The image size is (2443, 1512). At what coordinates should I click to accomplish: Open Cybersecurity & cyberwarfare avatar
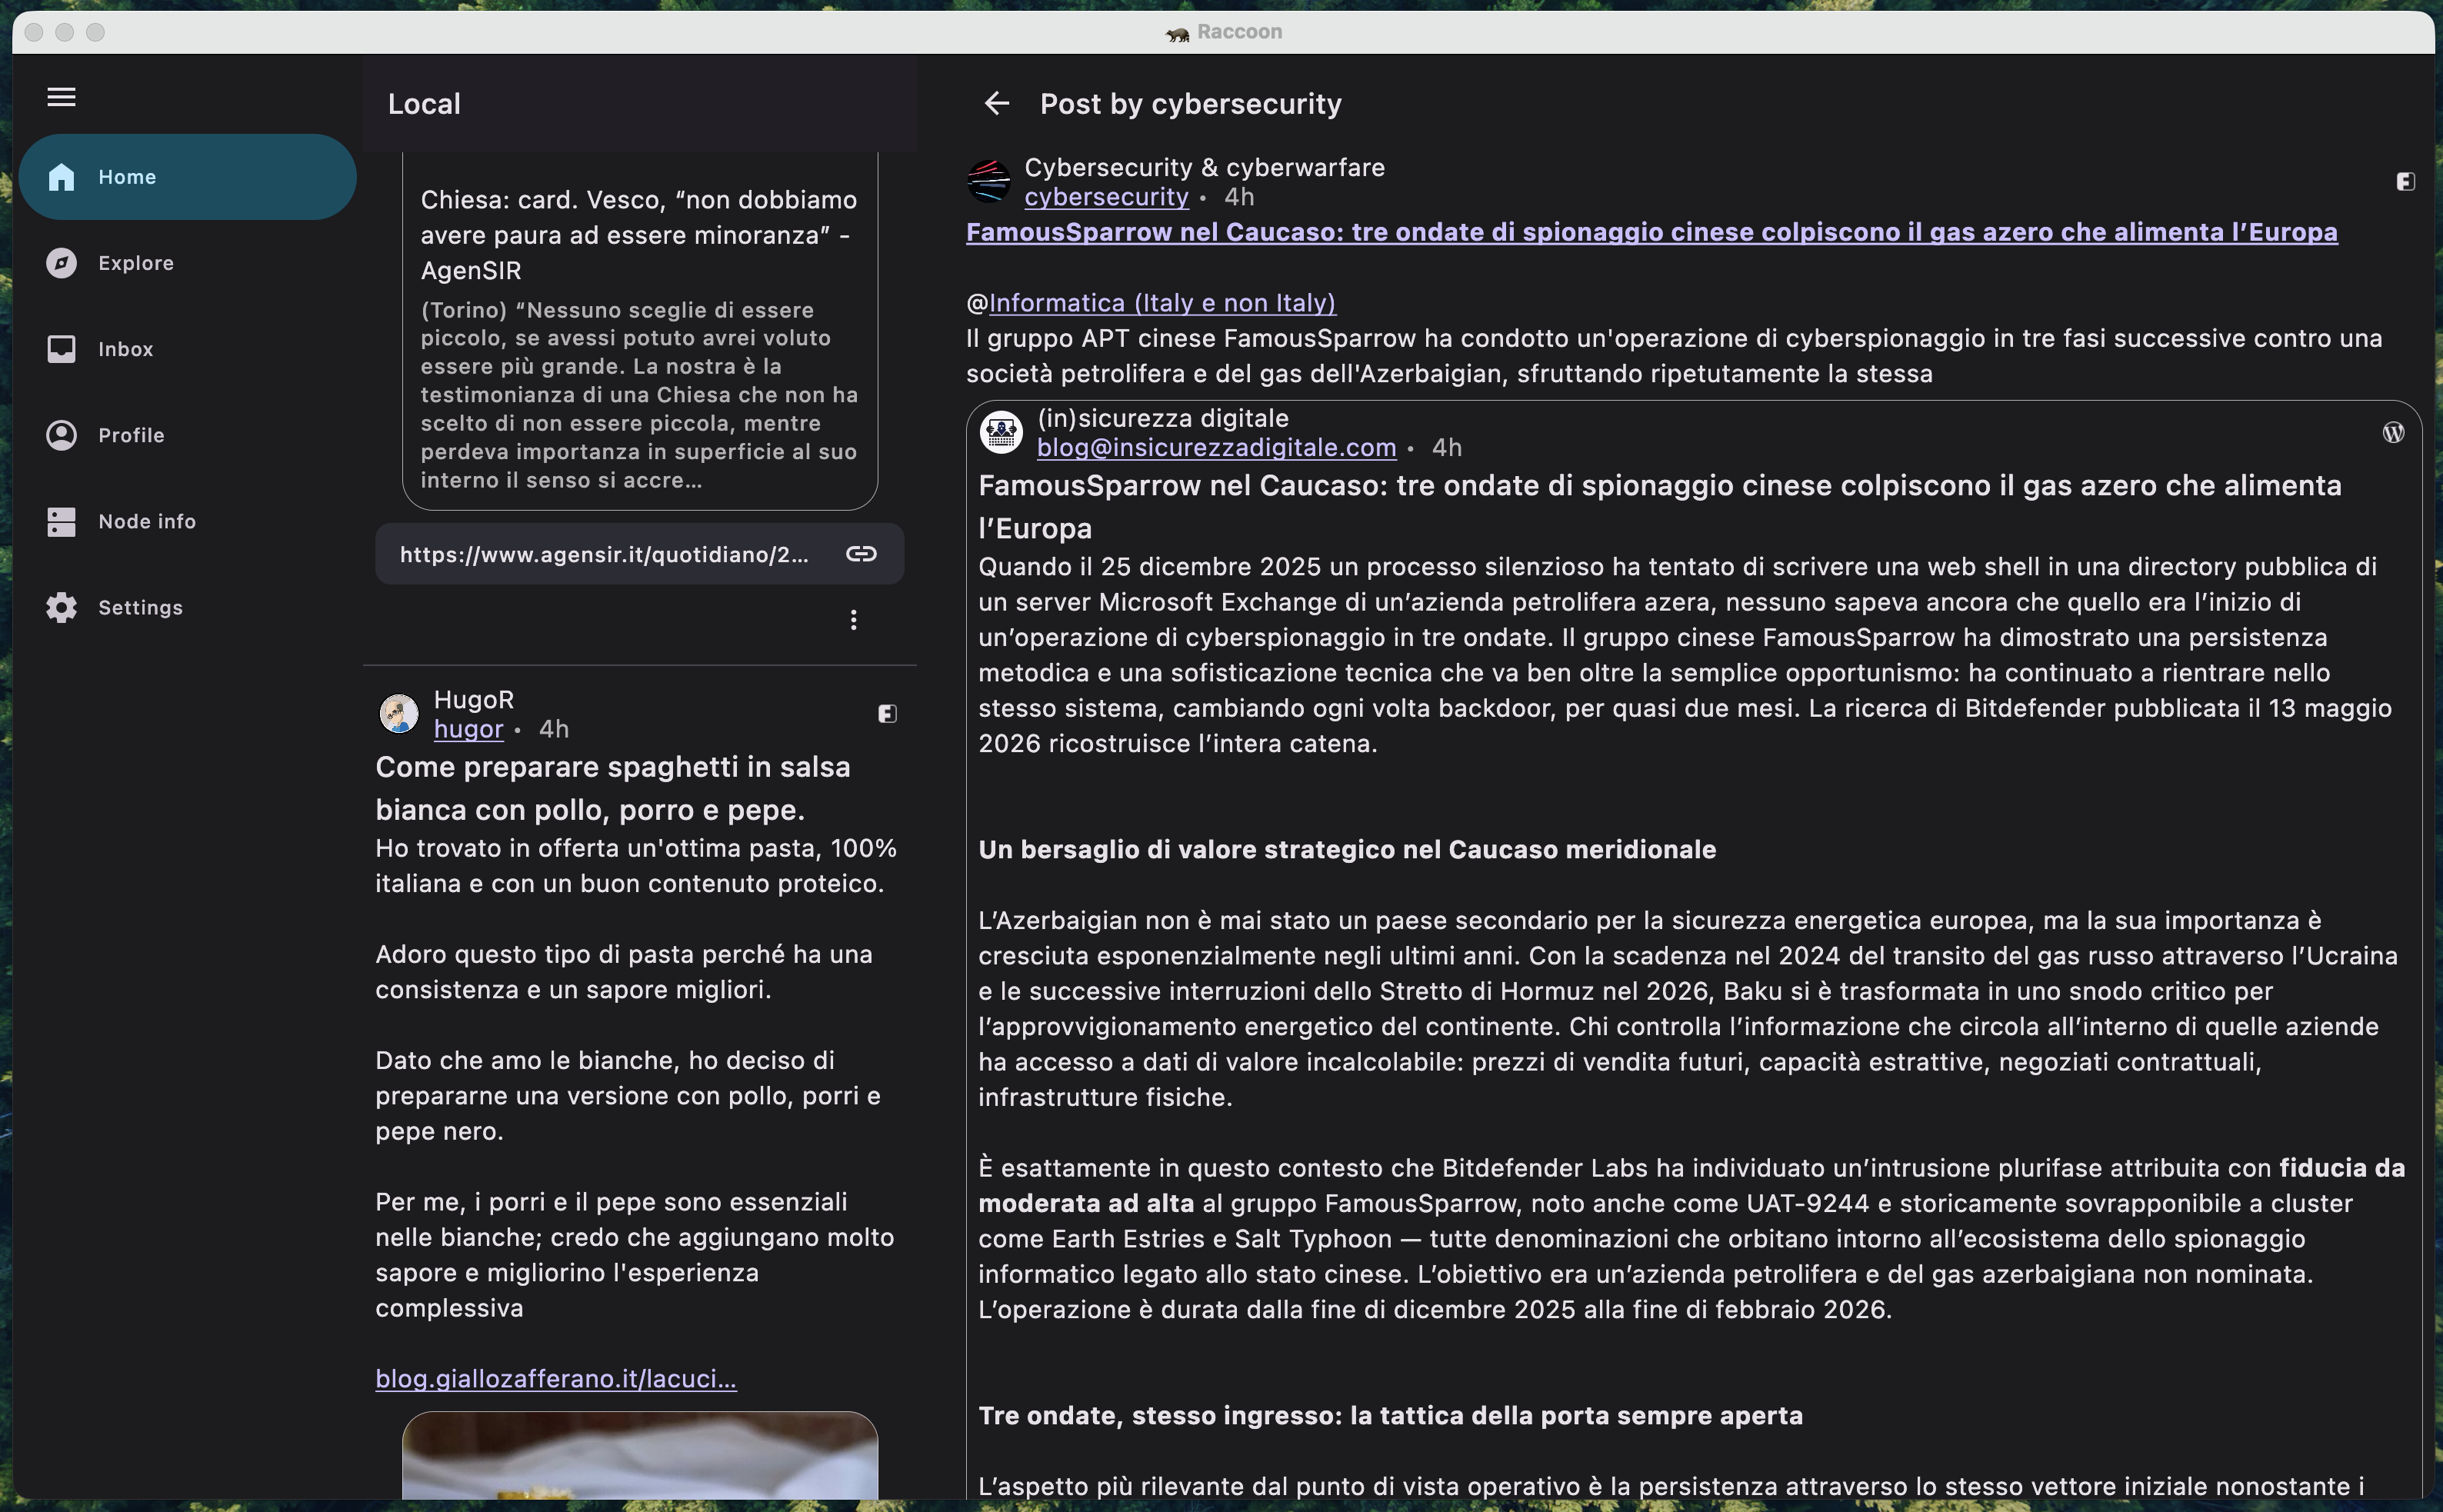pyautogui.click(x=989, y=181)
